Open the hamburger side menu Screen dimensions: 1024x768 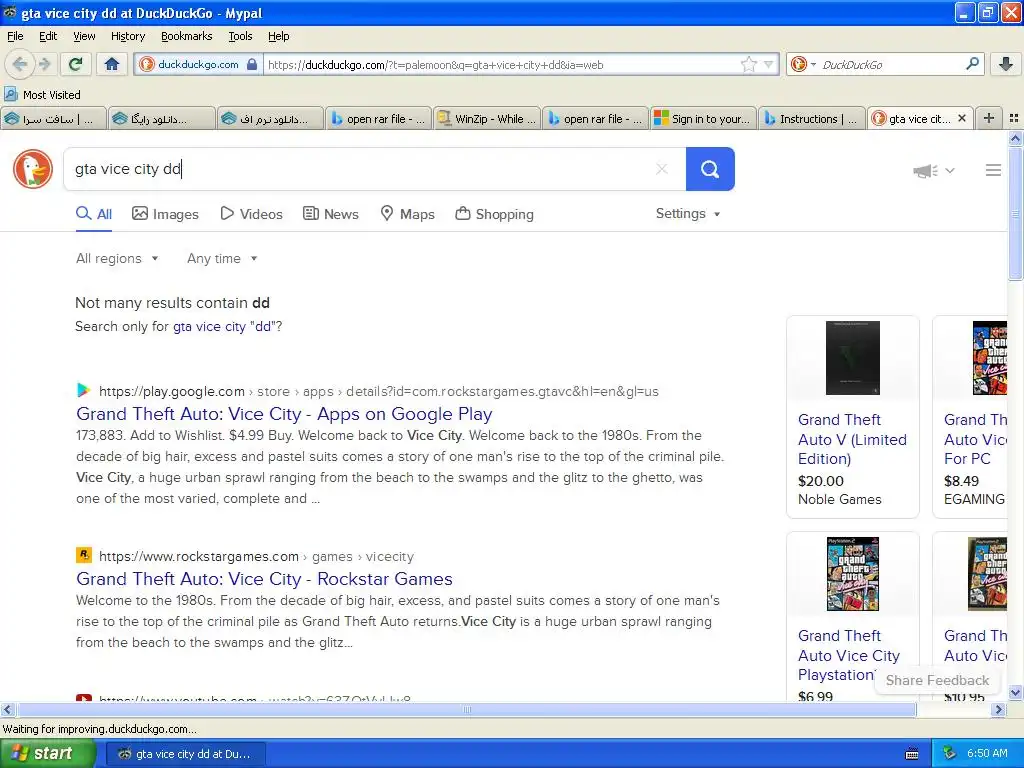993,170
